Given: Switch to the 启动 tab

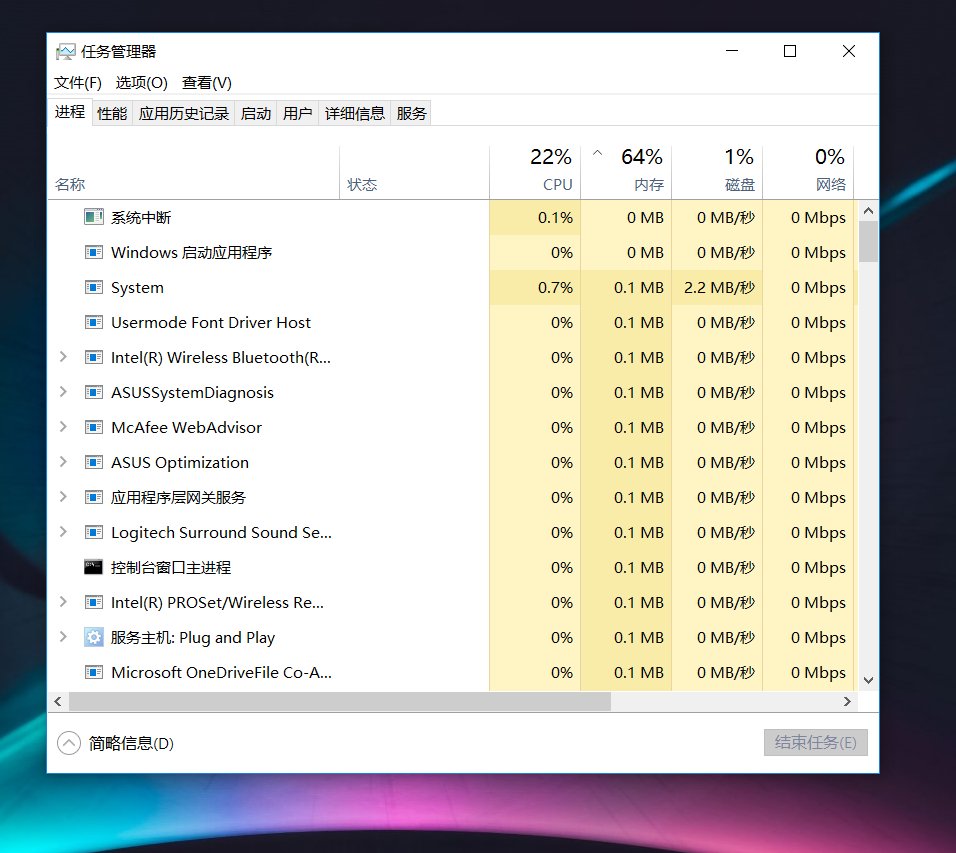Looking at the screenshot, I should click(255, 113).
